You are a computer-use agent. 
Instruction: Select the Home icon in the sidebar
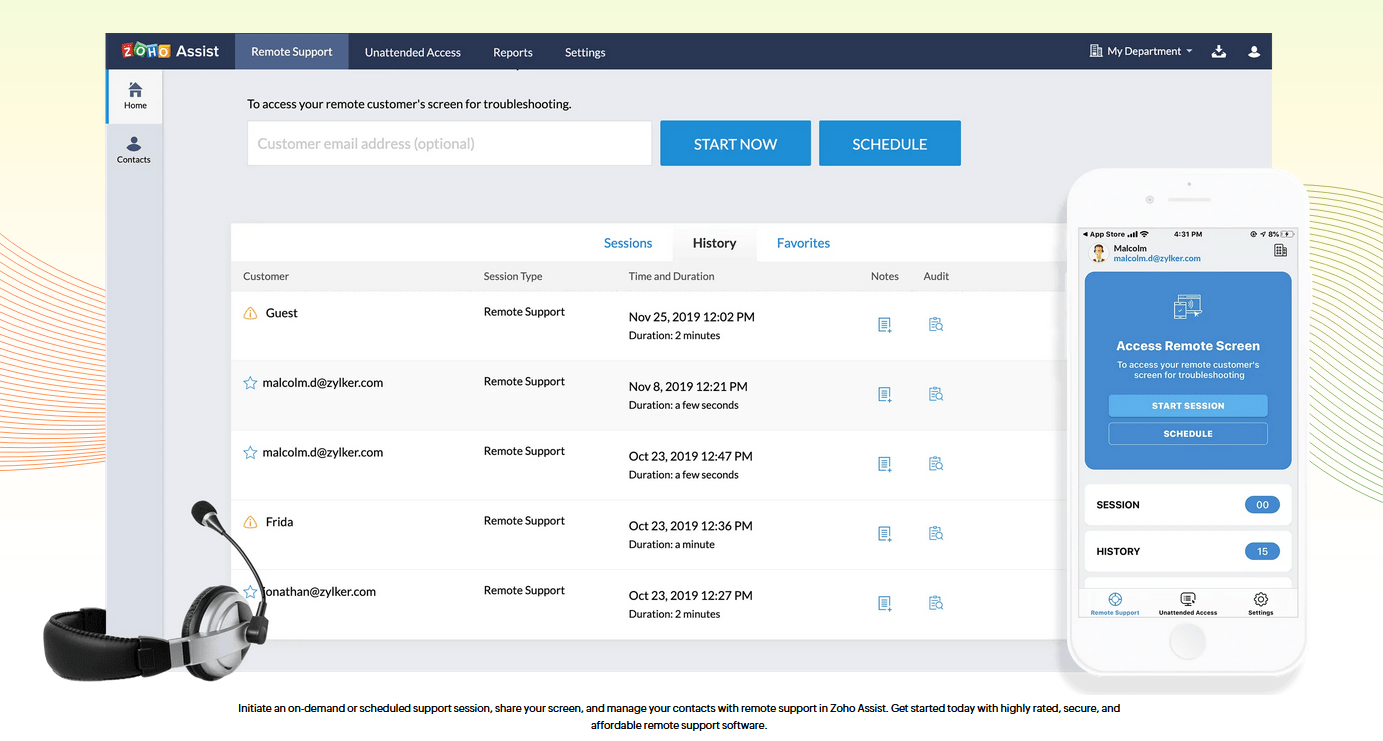(135, 95)
